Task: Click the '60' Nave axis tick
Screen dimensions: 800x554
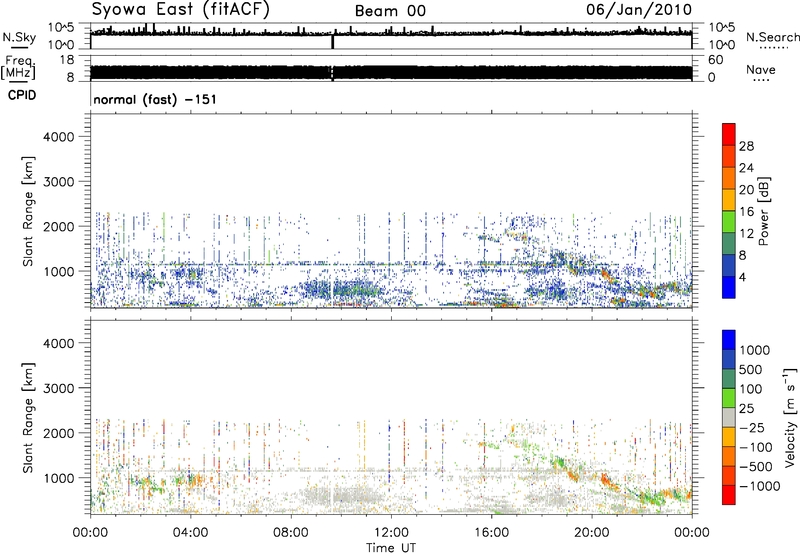Action: [715, 60]
